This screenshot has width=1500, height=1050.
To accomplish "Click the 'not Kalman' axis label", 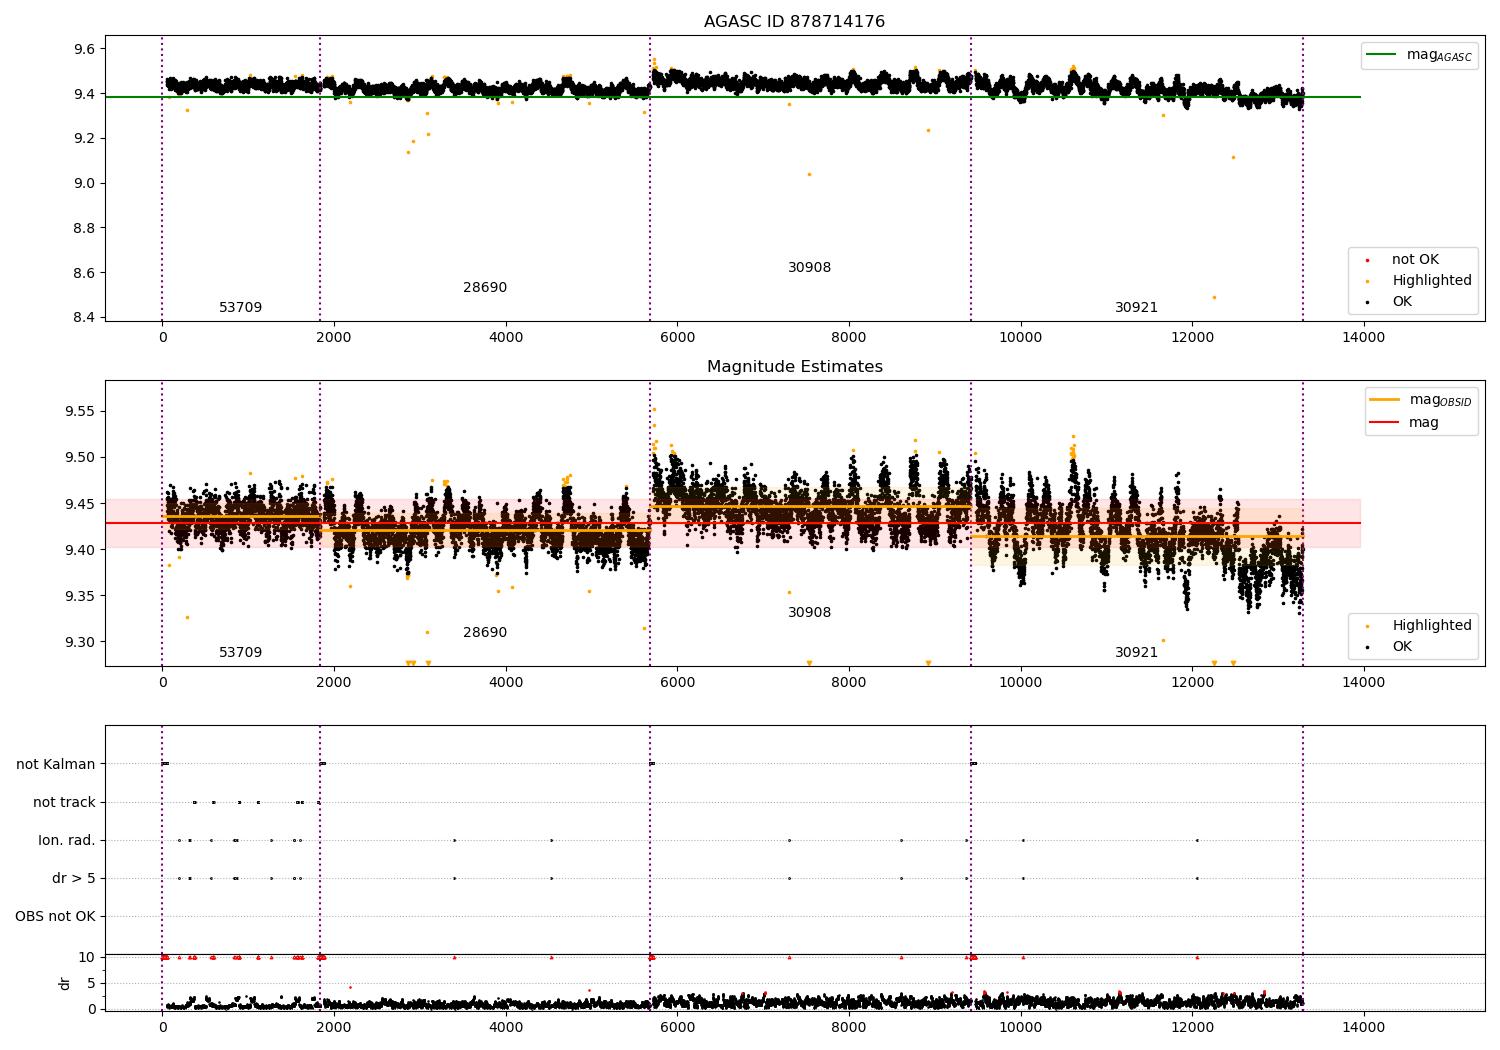I will 56,764.
